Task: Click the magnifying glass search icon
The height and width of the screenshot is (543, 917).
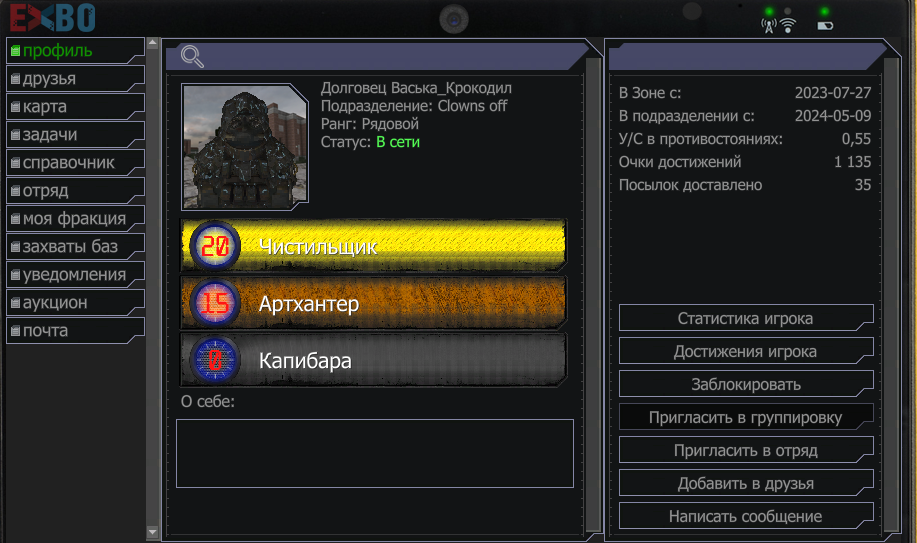Action: click(x=192, y=56)
